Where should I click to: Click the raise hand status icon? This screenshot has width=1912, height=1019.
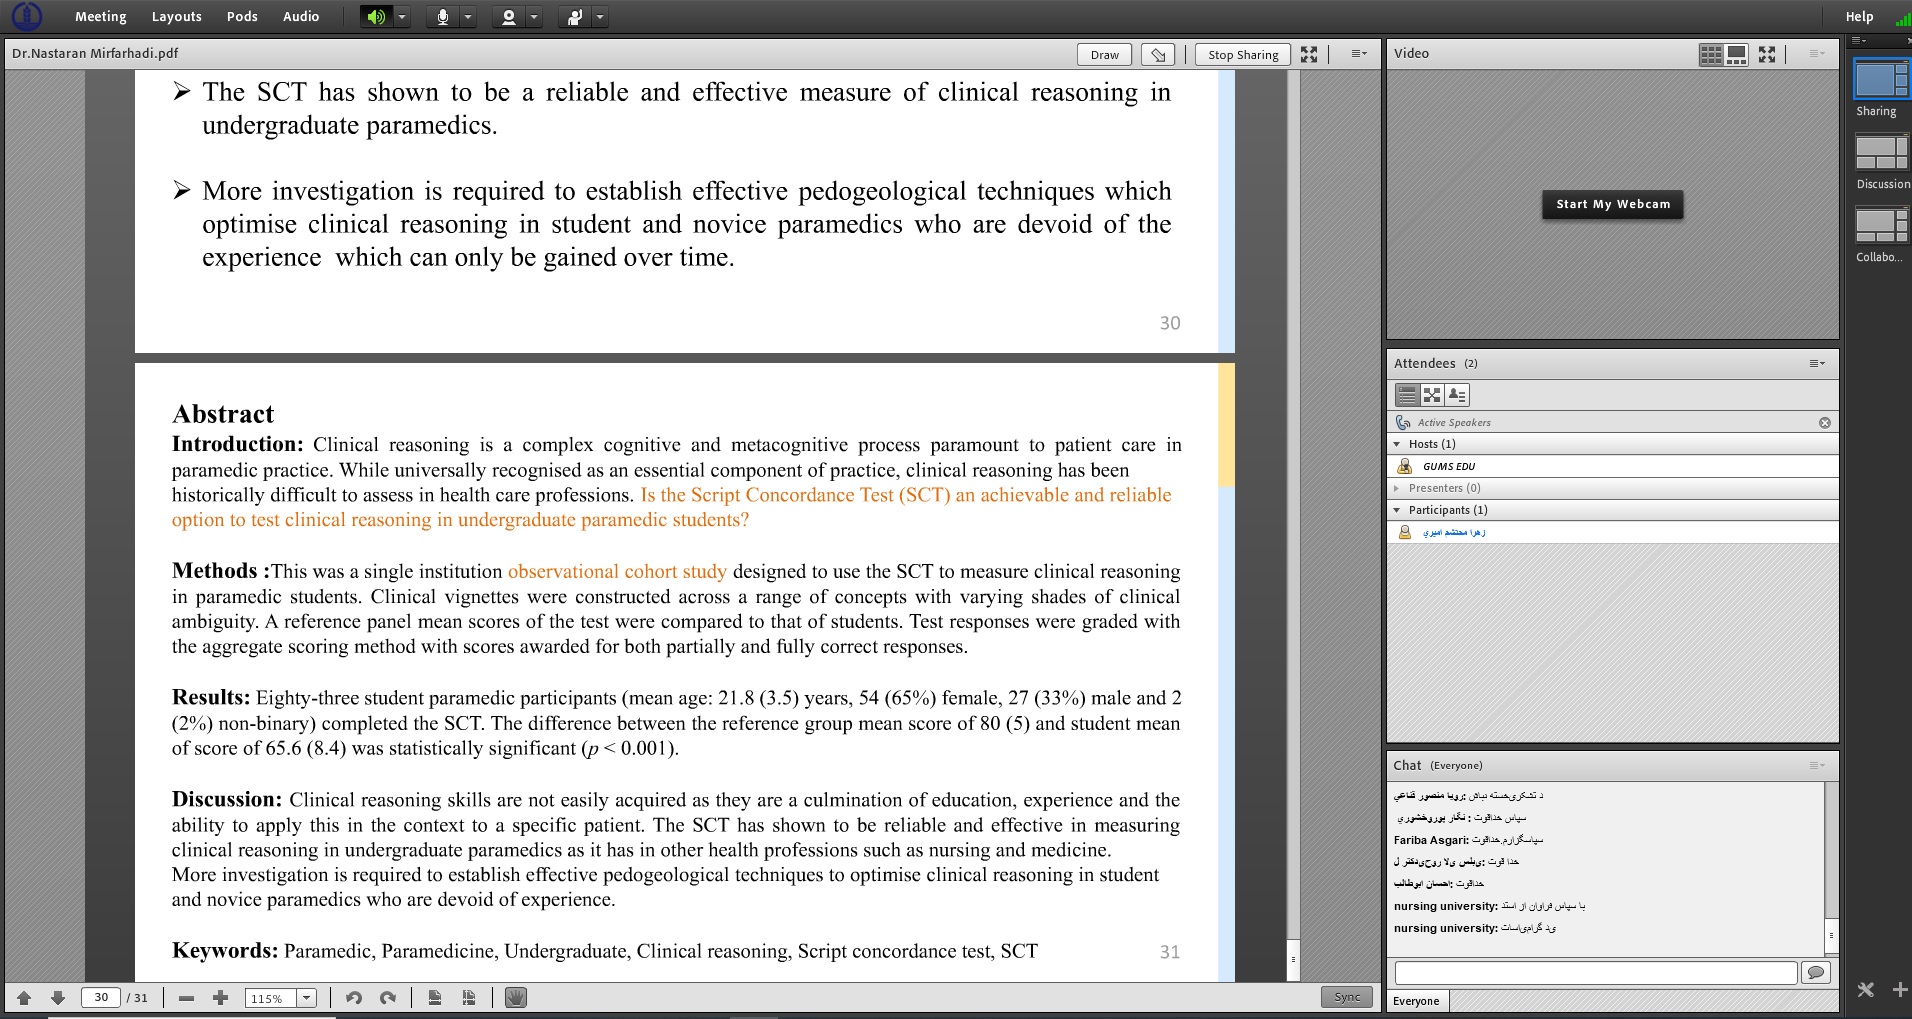(574, 17)
